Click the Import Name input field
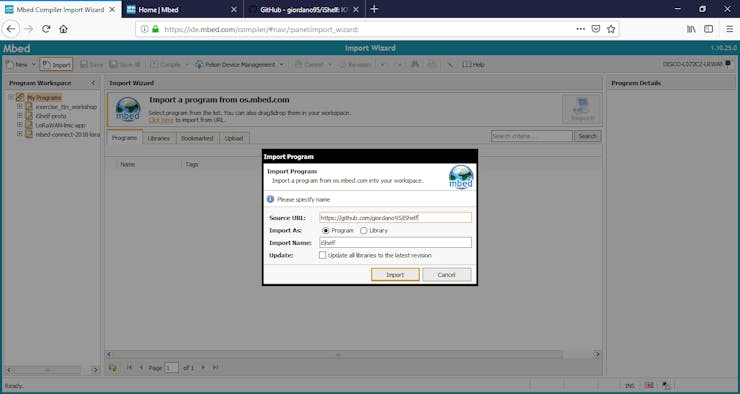 click(395, 243)
